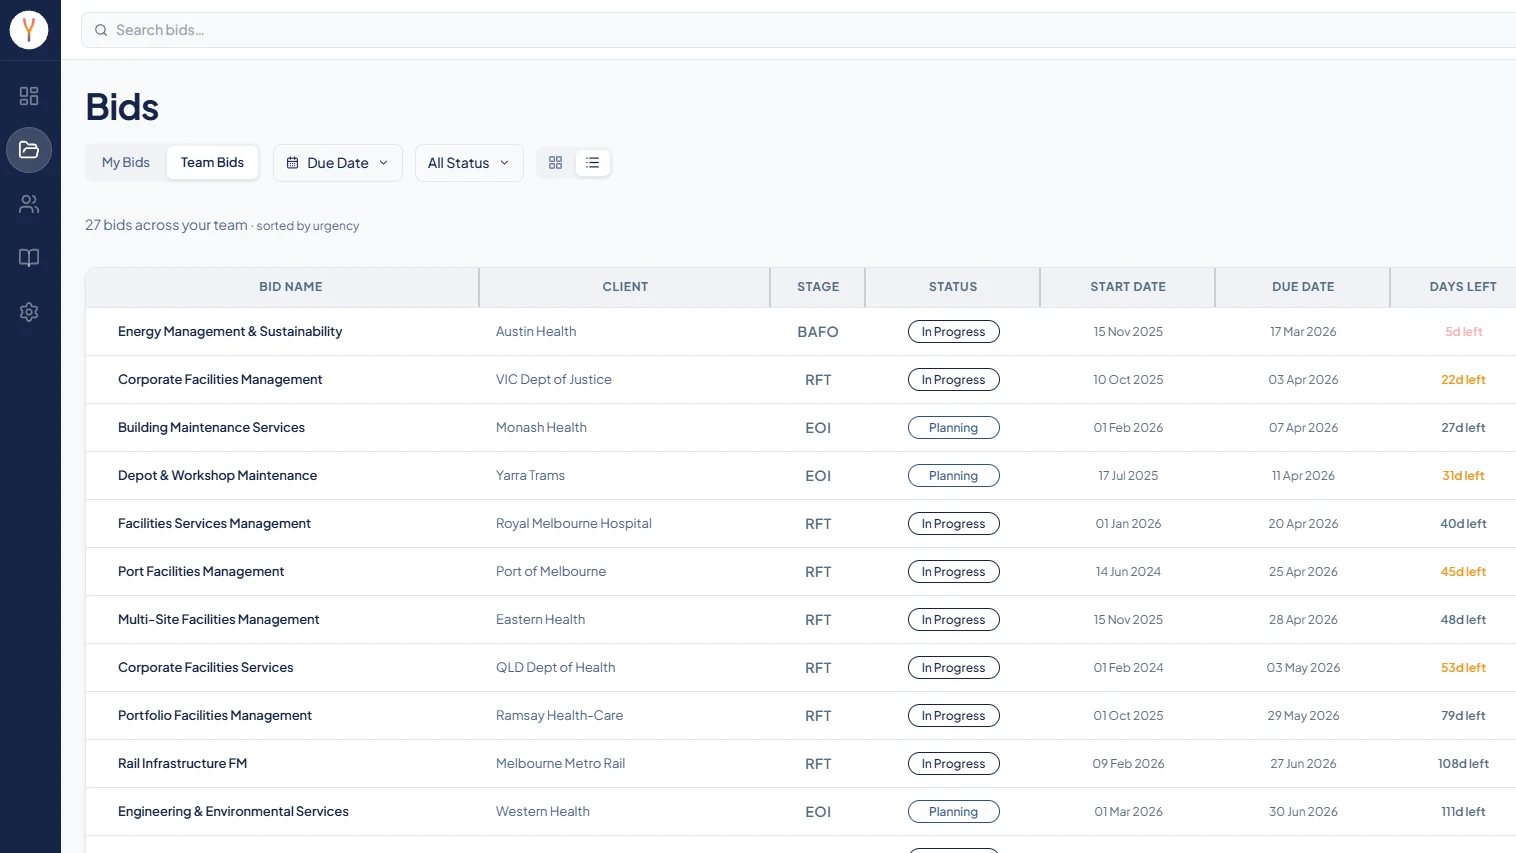
Task: Click start date 14 Jun 2024
Action: click(1128, 572)
